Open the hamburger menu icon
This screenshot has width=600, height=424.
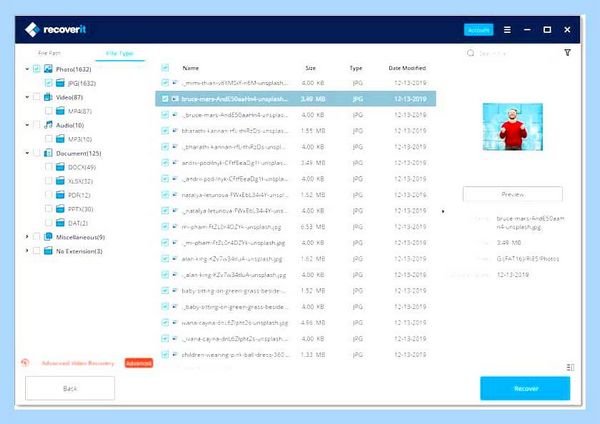[x=507, y=29]
